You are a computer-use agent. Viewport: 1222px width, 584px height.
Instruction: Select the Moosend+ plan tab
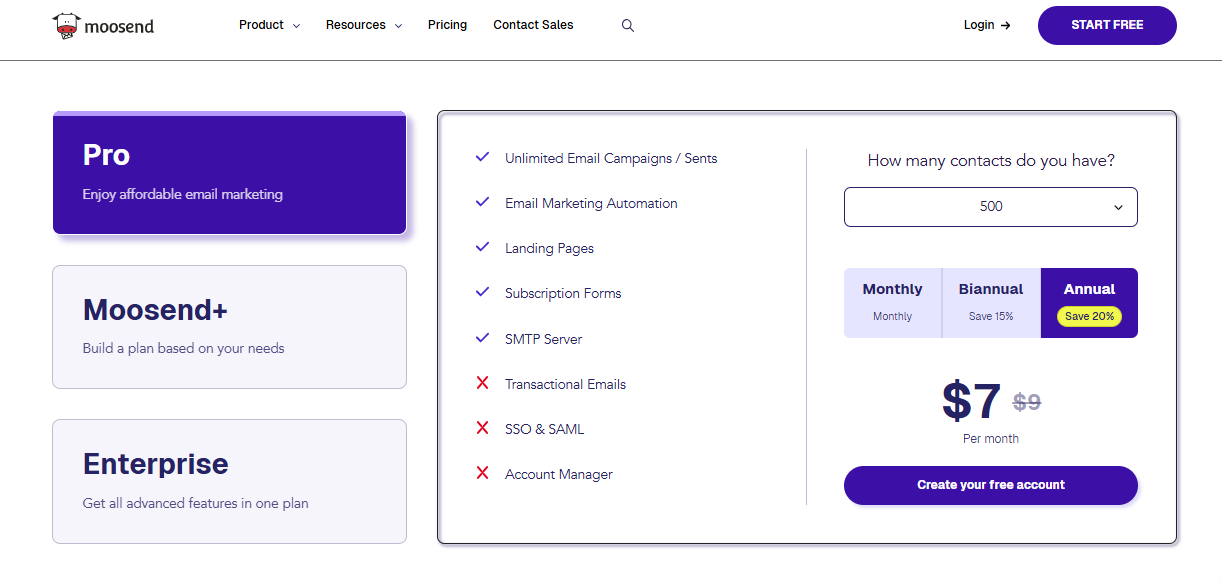click(229, 326)
